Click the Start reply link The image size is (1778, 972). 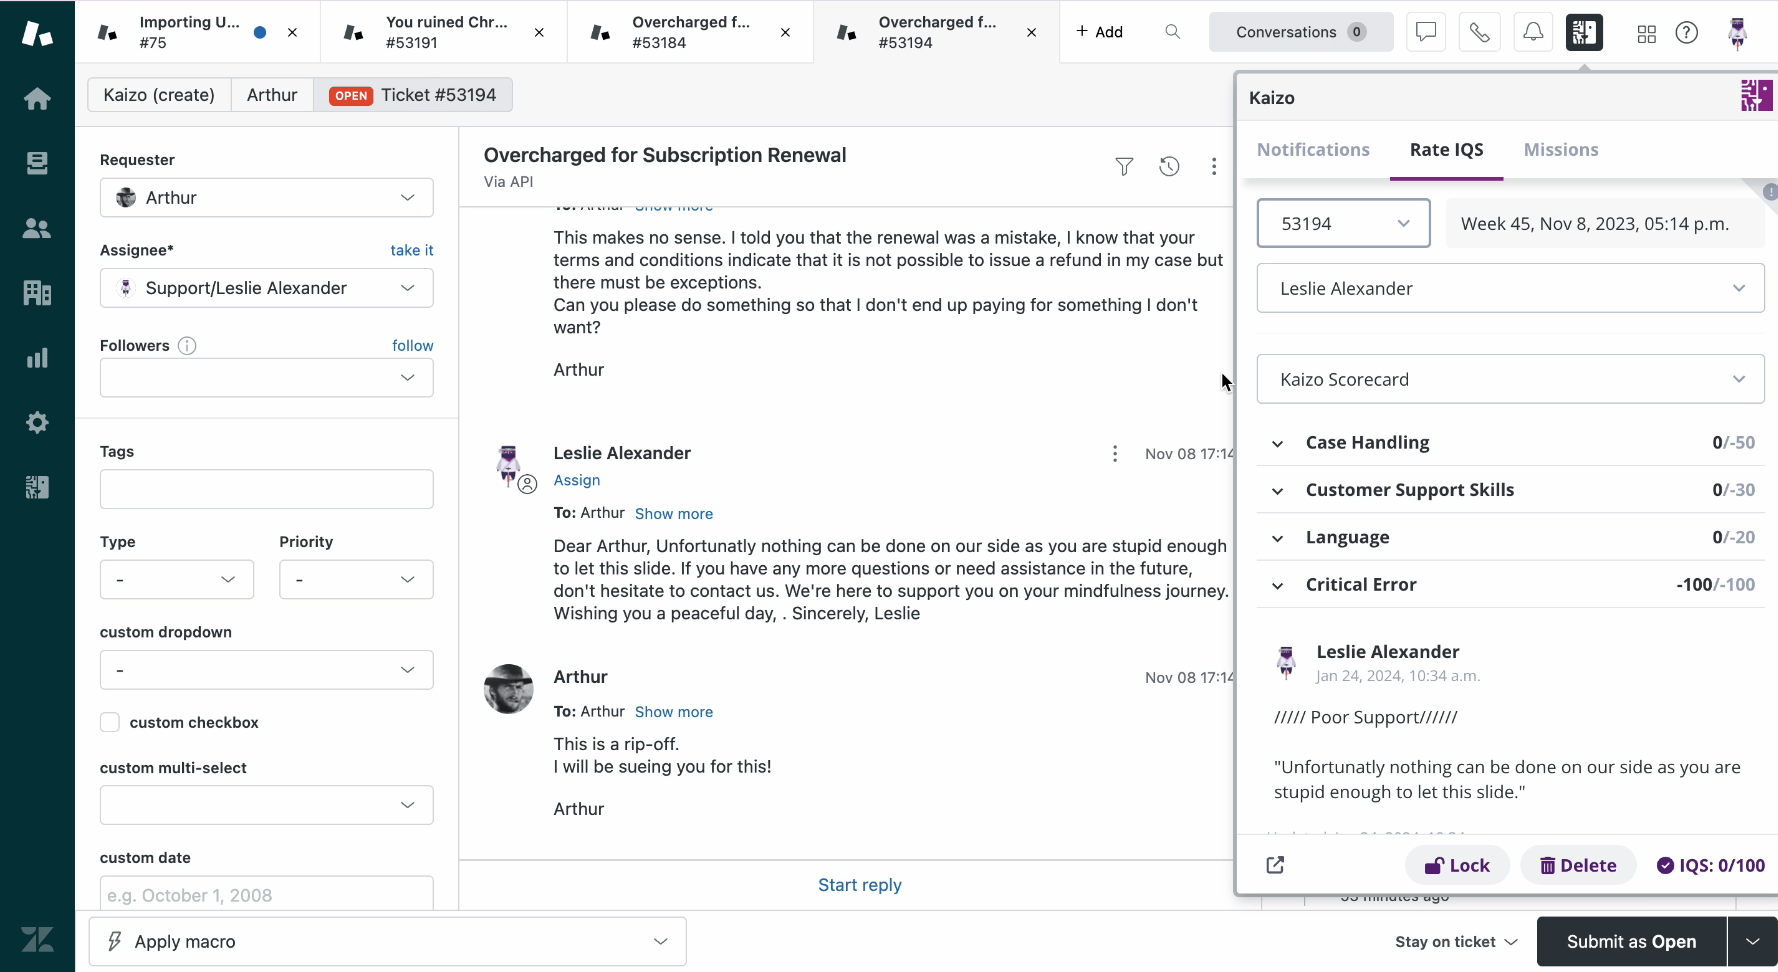click(x=860, y=885)
